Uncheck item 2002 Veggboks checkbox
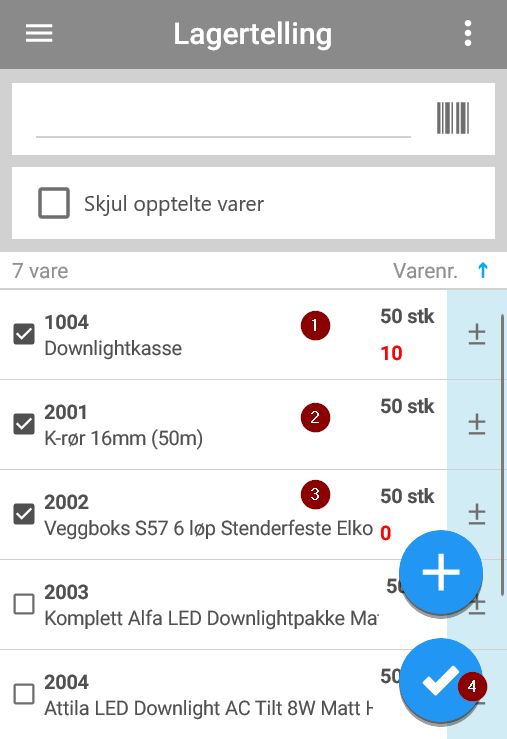The width and height of the screenshot is (507, 739). (x=24, y=514)
